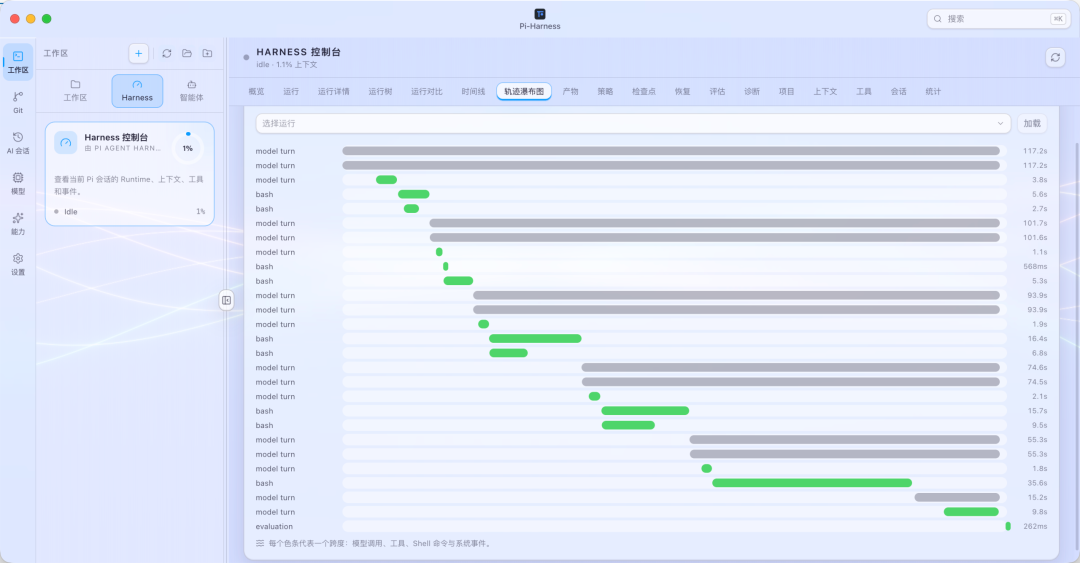Switch to the 轨迹瀑布图 tab

click(x=524, y=92)
